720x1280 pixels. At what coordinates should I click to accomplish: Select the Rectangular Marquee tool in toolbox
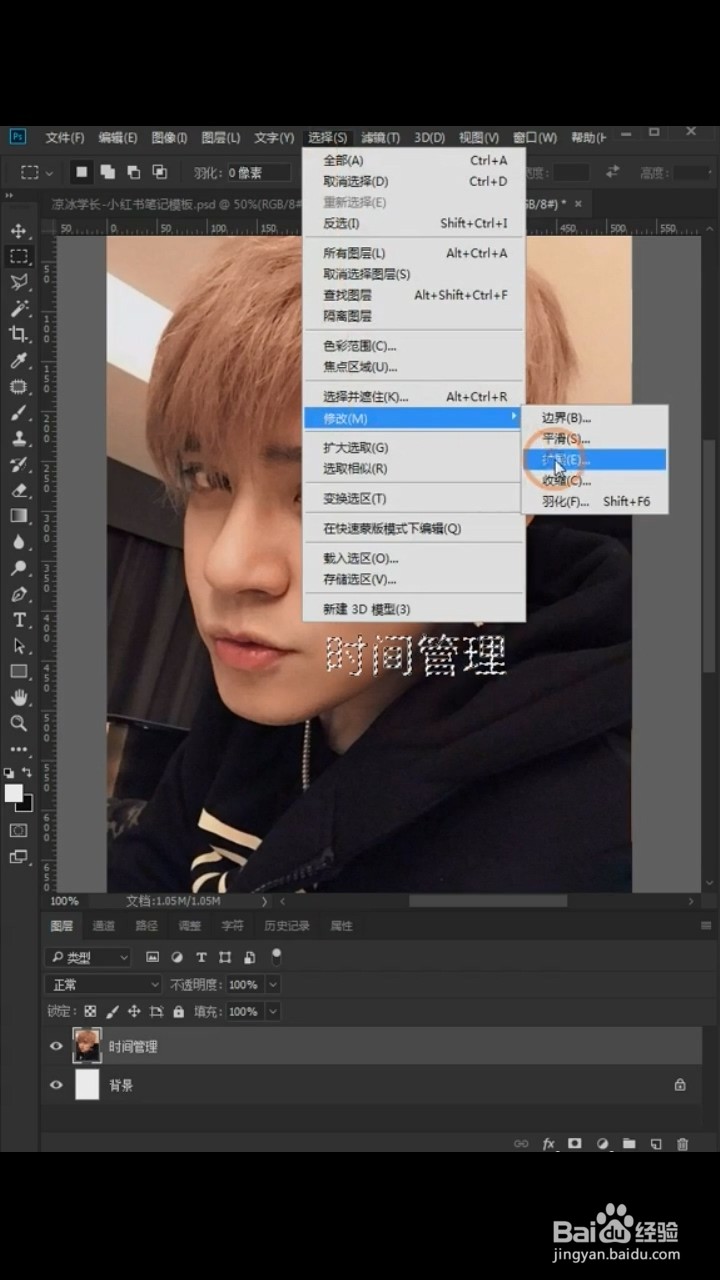pyautogui.click(x=19, y=257)
